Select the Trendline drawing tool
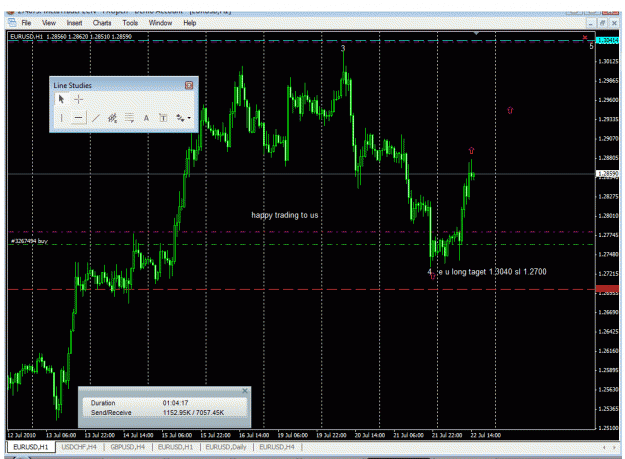 click(96, 118)
